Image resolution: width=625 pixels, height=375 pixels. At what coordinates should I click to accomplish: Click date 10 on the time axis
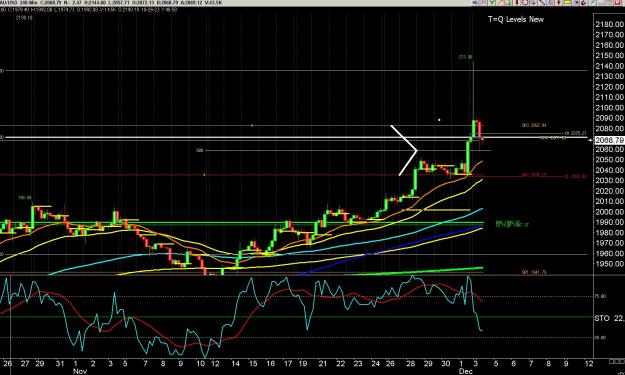[200, 363]
